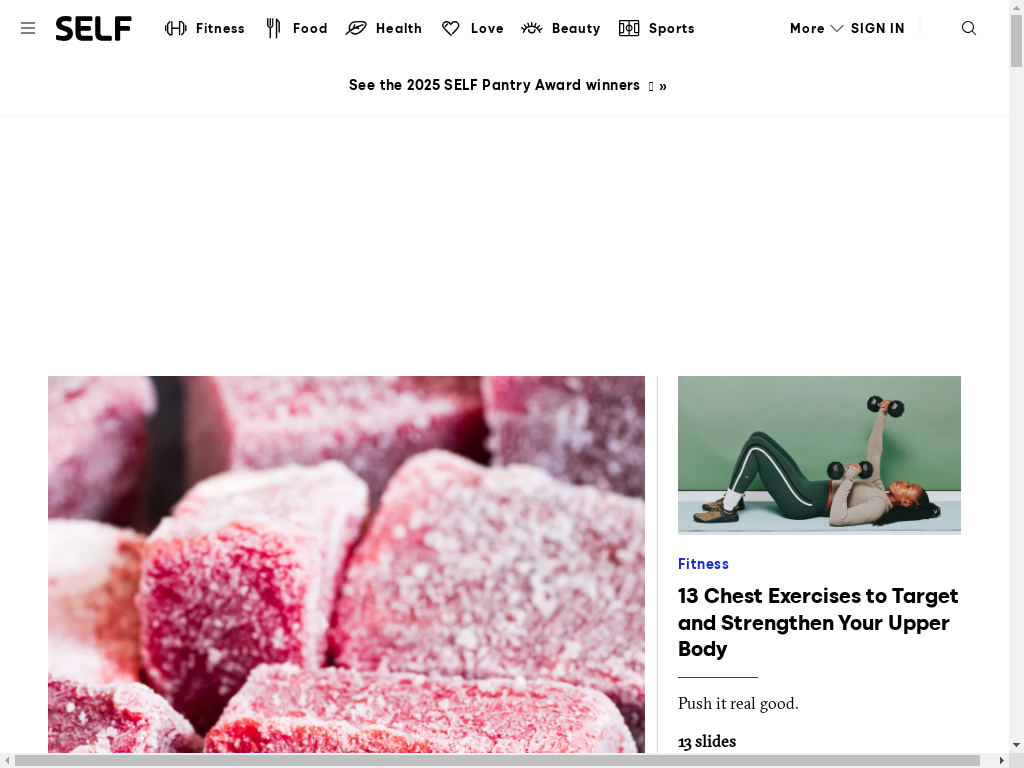Click the Food fork and knife icon
Screen dimensions: 1024x768
273,28
